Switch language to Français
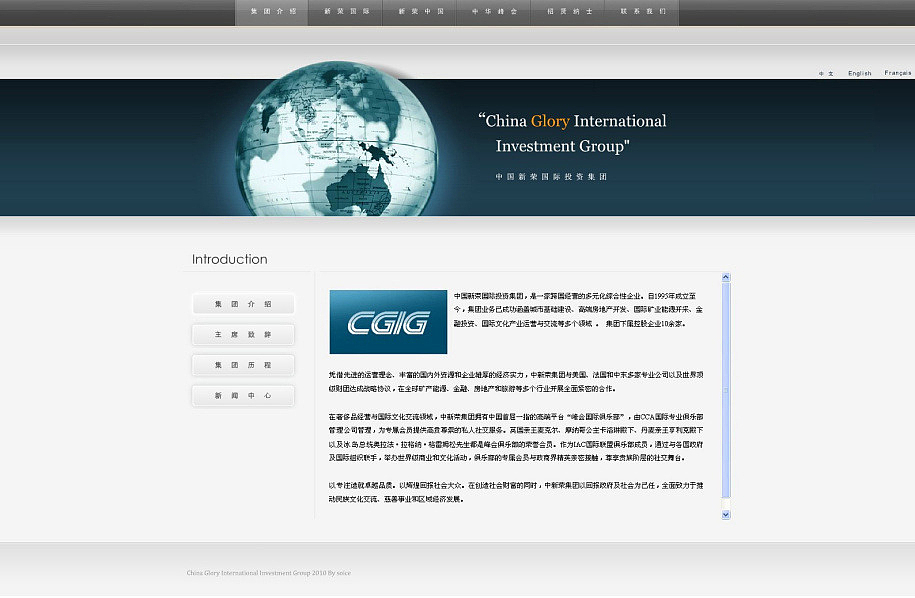Viewport: 915px width, 598px height. tap(897, 73)
